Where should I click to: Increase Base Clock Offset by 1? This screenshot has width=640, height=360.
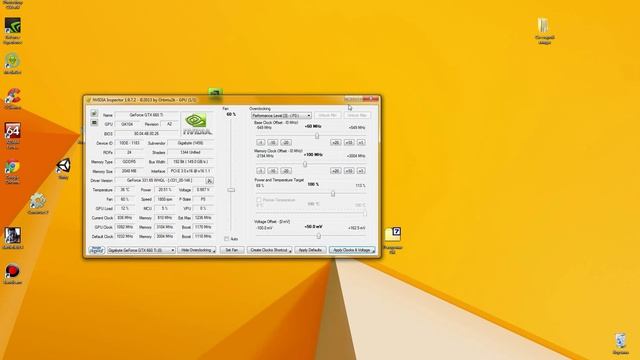pos(361,142)
